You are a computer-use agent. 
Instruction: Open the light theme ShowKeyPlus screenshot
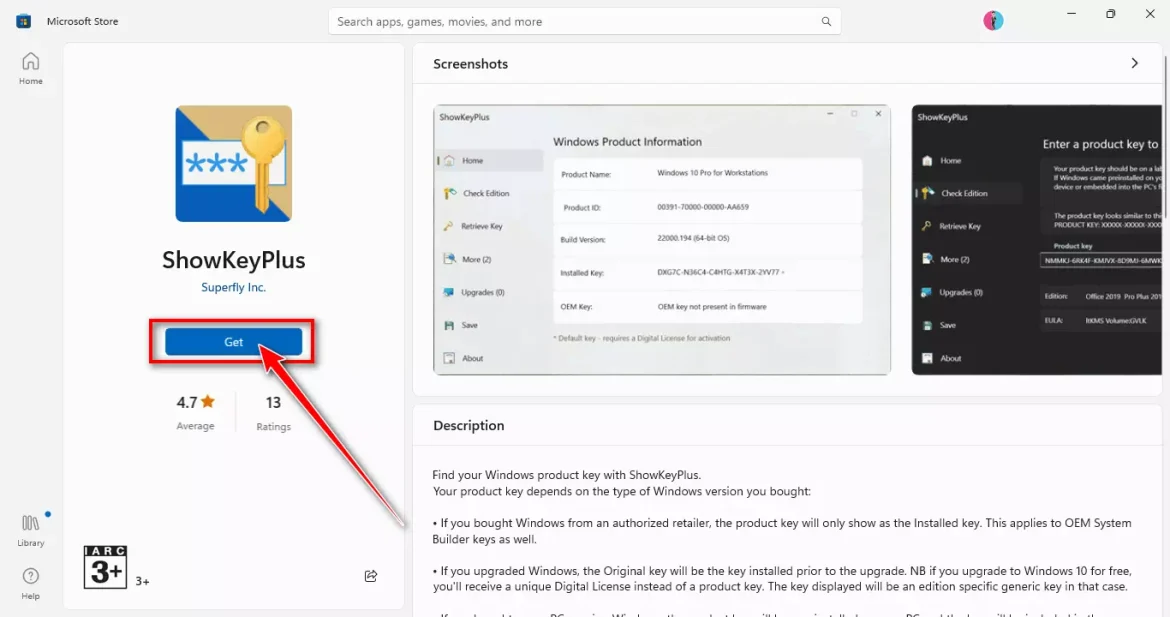pos(662,239)
